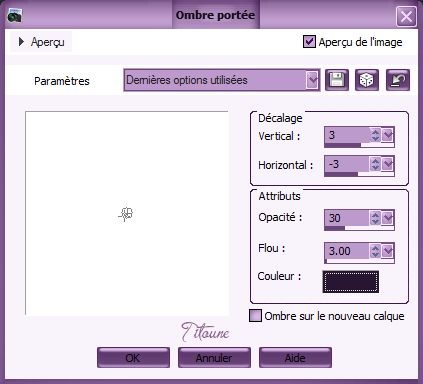
Task: Click the randomize parameters dice icon
Action: (367, 80)
